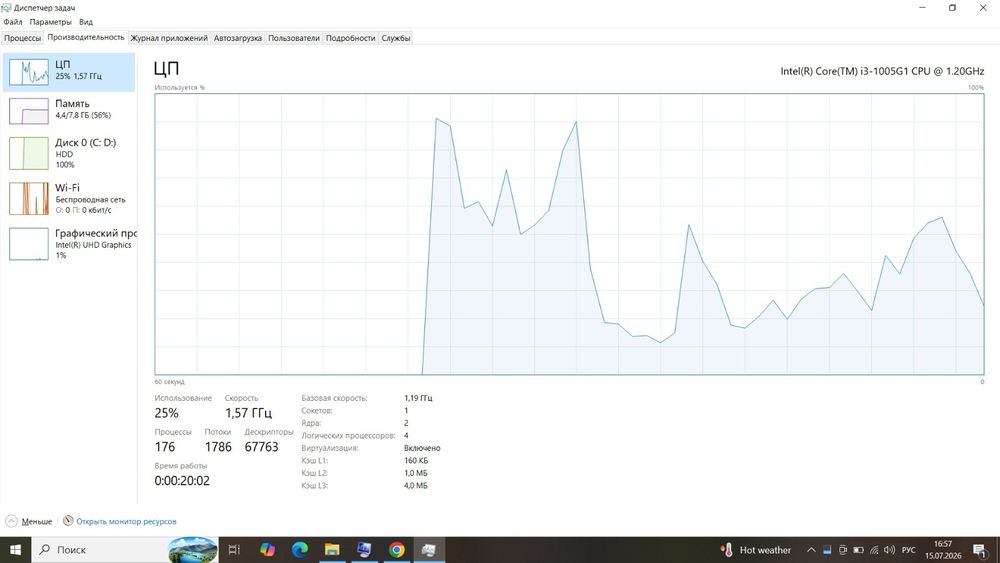Click the Логических процессоров label
This screenshot has width=1000, height=563.
point(348,435)
